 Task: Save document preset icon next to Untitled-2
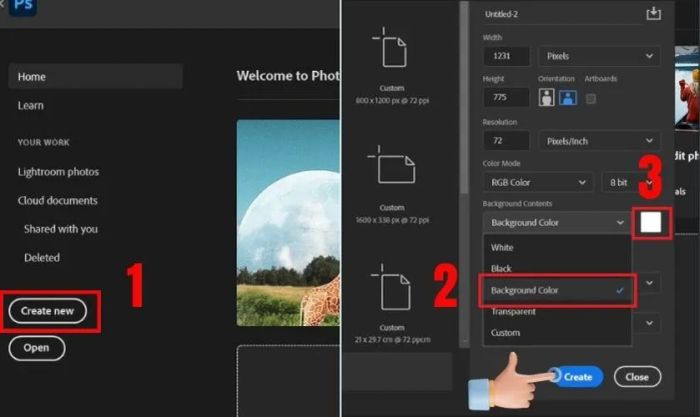(654, 13)
